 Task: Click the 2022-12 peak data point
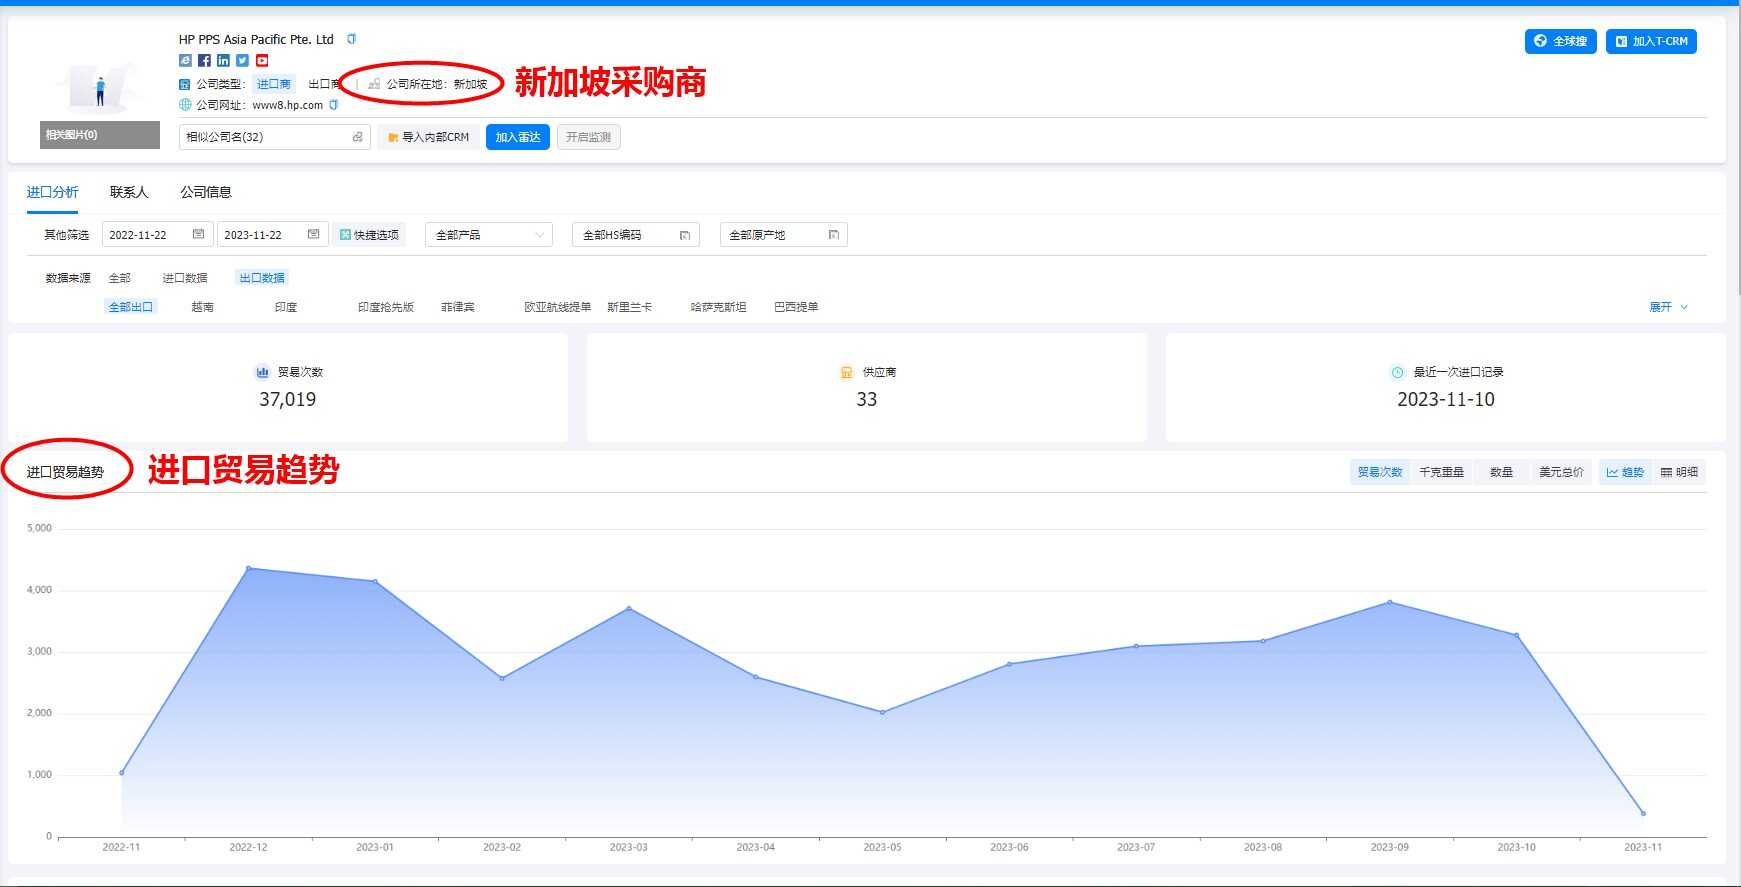pyautogui.click(x=249, y=568)
